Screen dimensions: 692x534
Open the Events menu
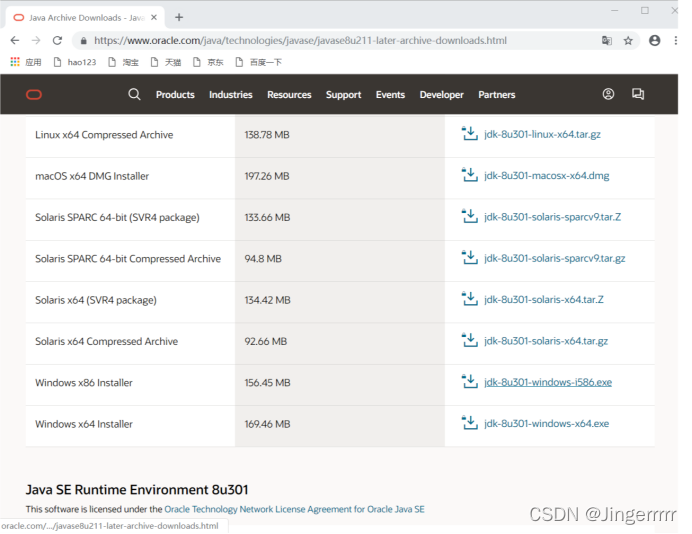pyautogui.click(x=391, y=95)
